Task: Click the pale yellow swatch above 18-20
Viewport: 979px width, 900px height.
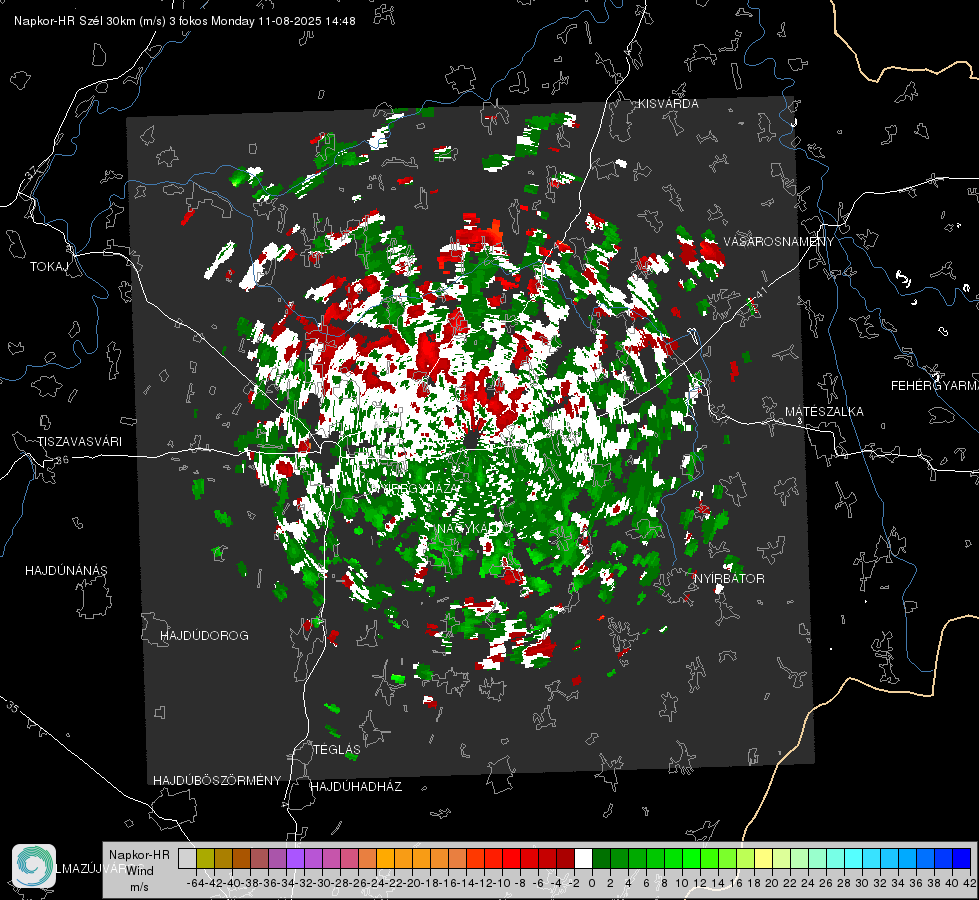Action: pos(763,858)
